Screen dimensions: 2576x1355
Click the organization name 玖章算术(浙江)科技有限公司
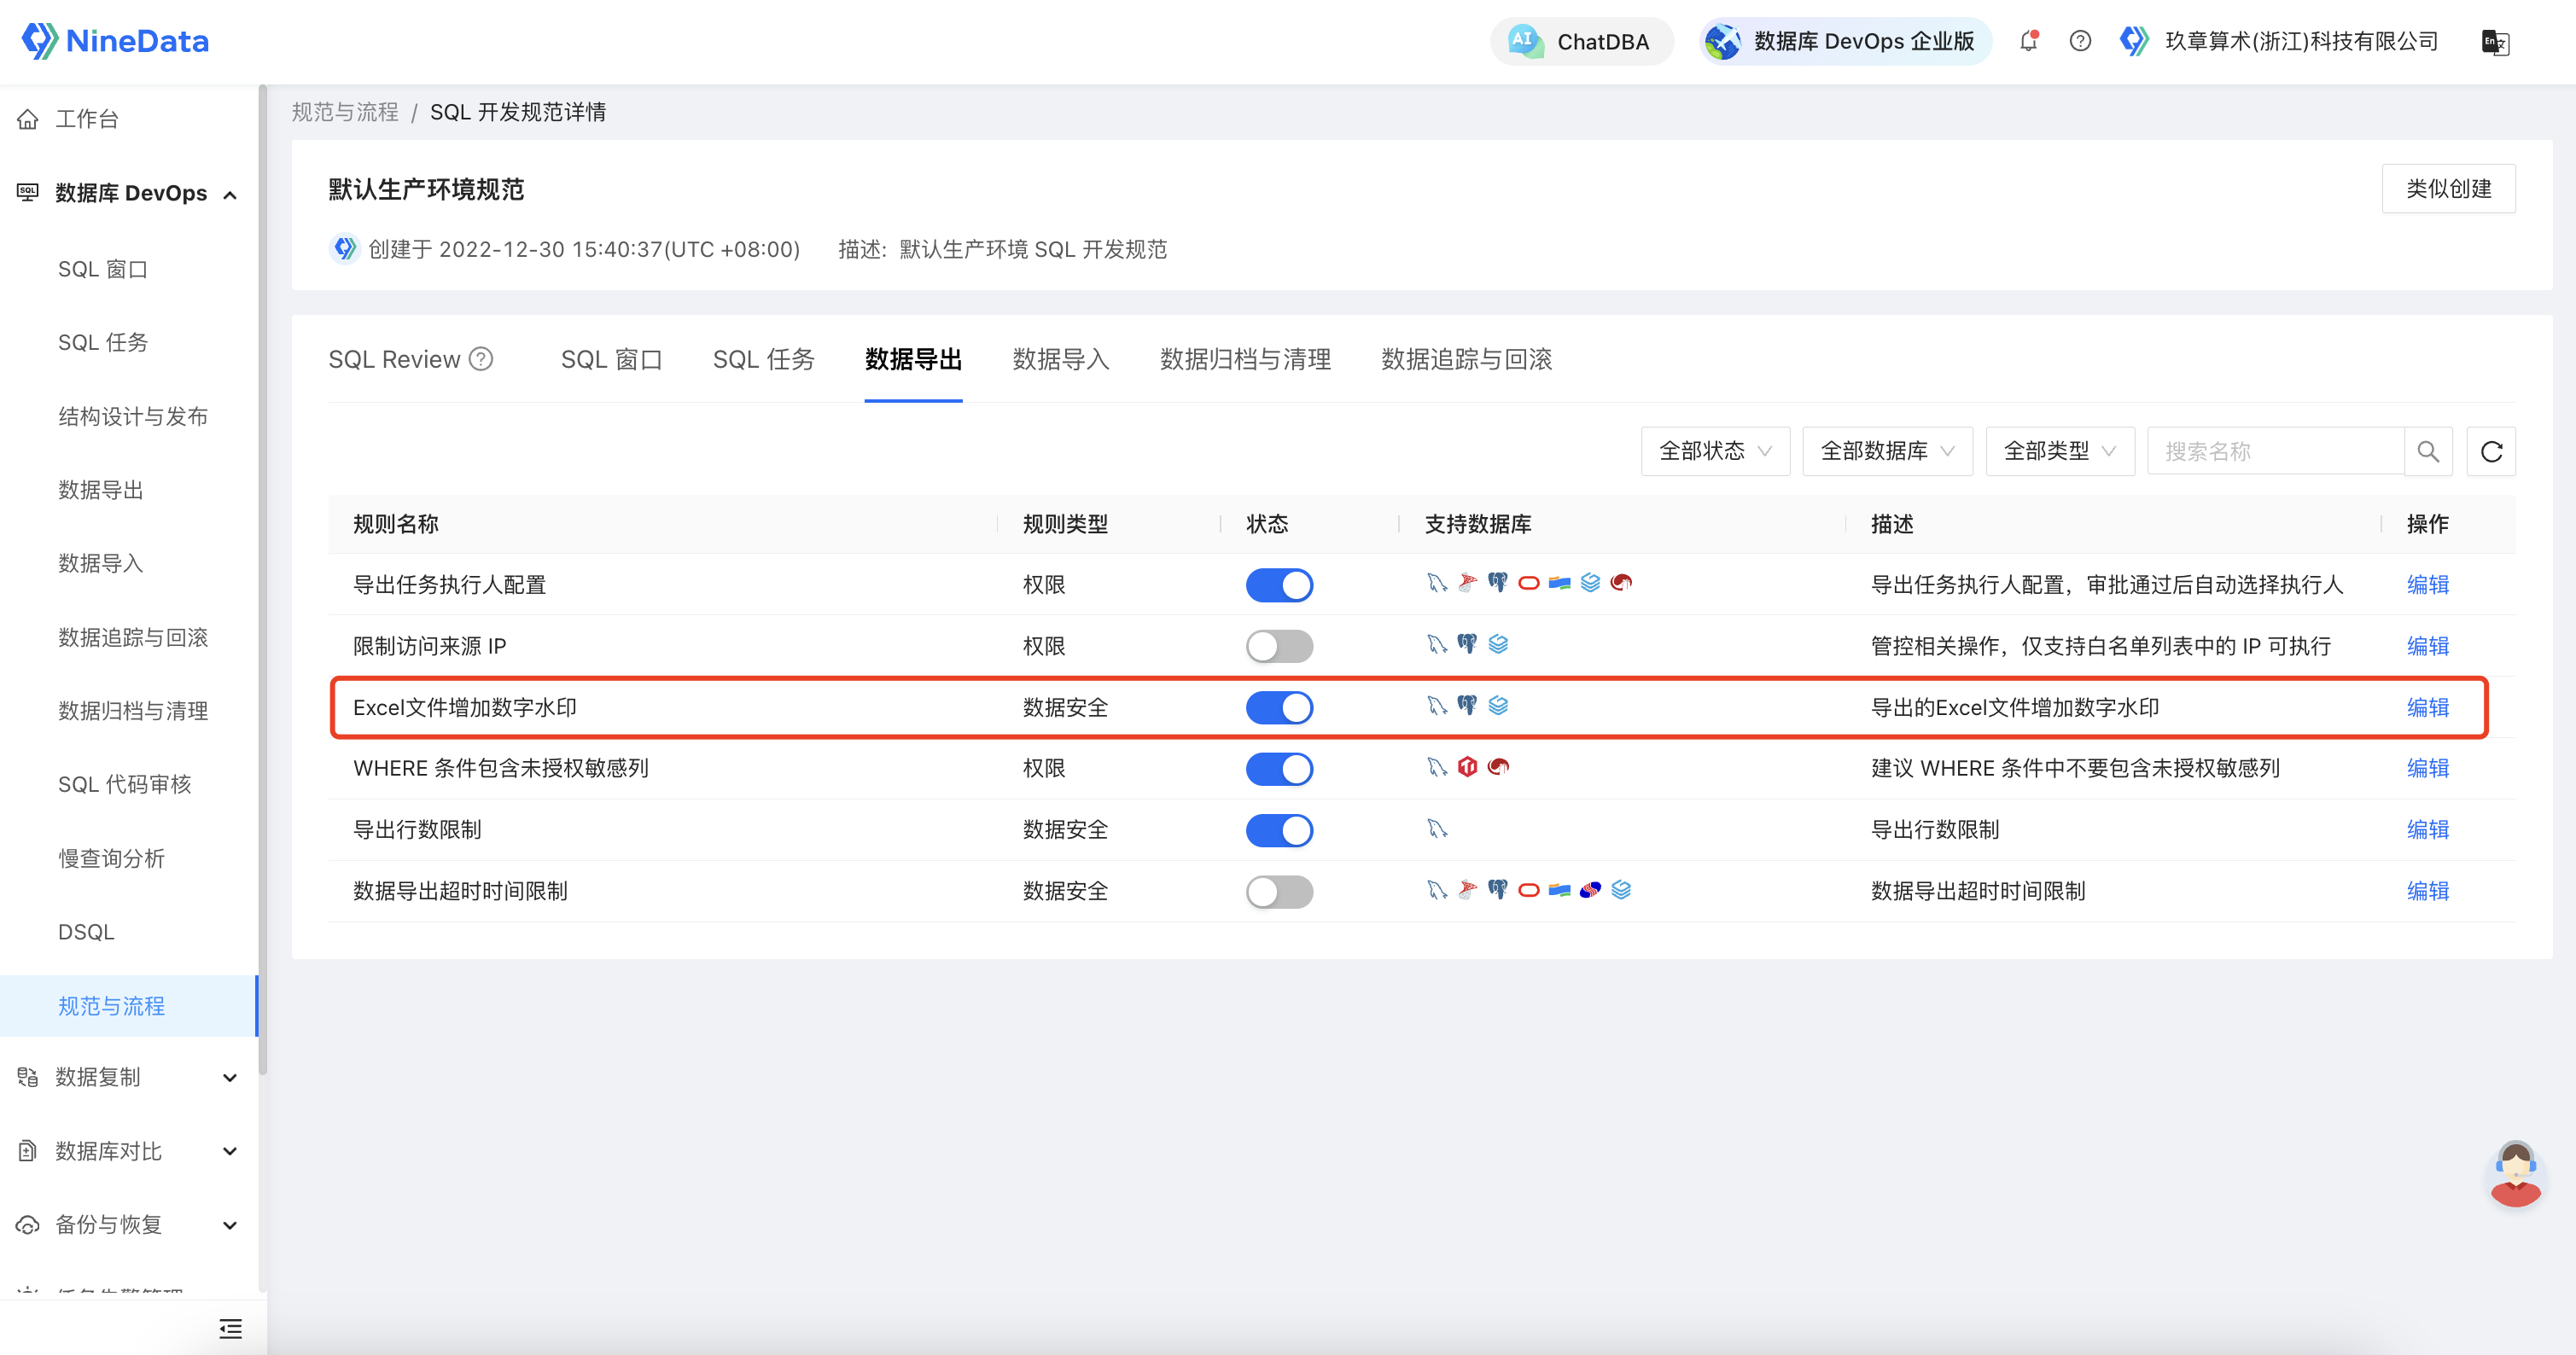[x=2301, y=41]
